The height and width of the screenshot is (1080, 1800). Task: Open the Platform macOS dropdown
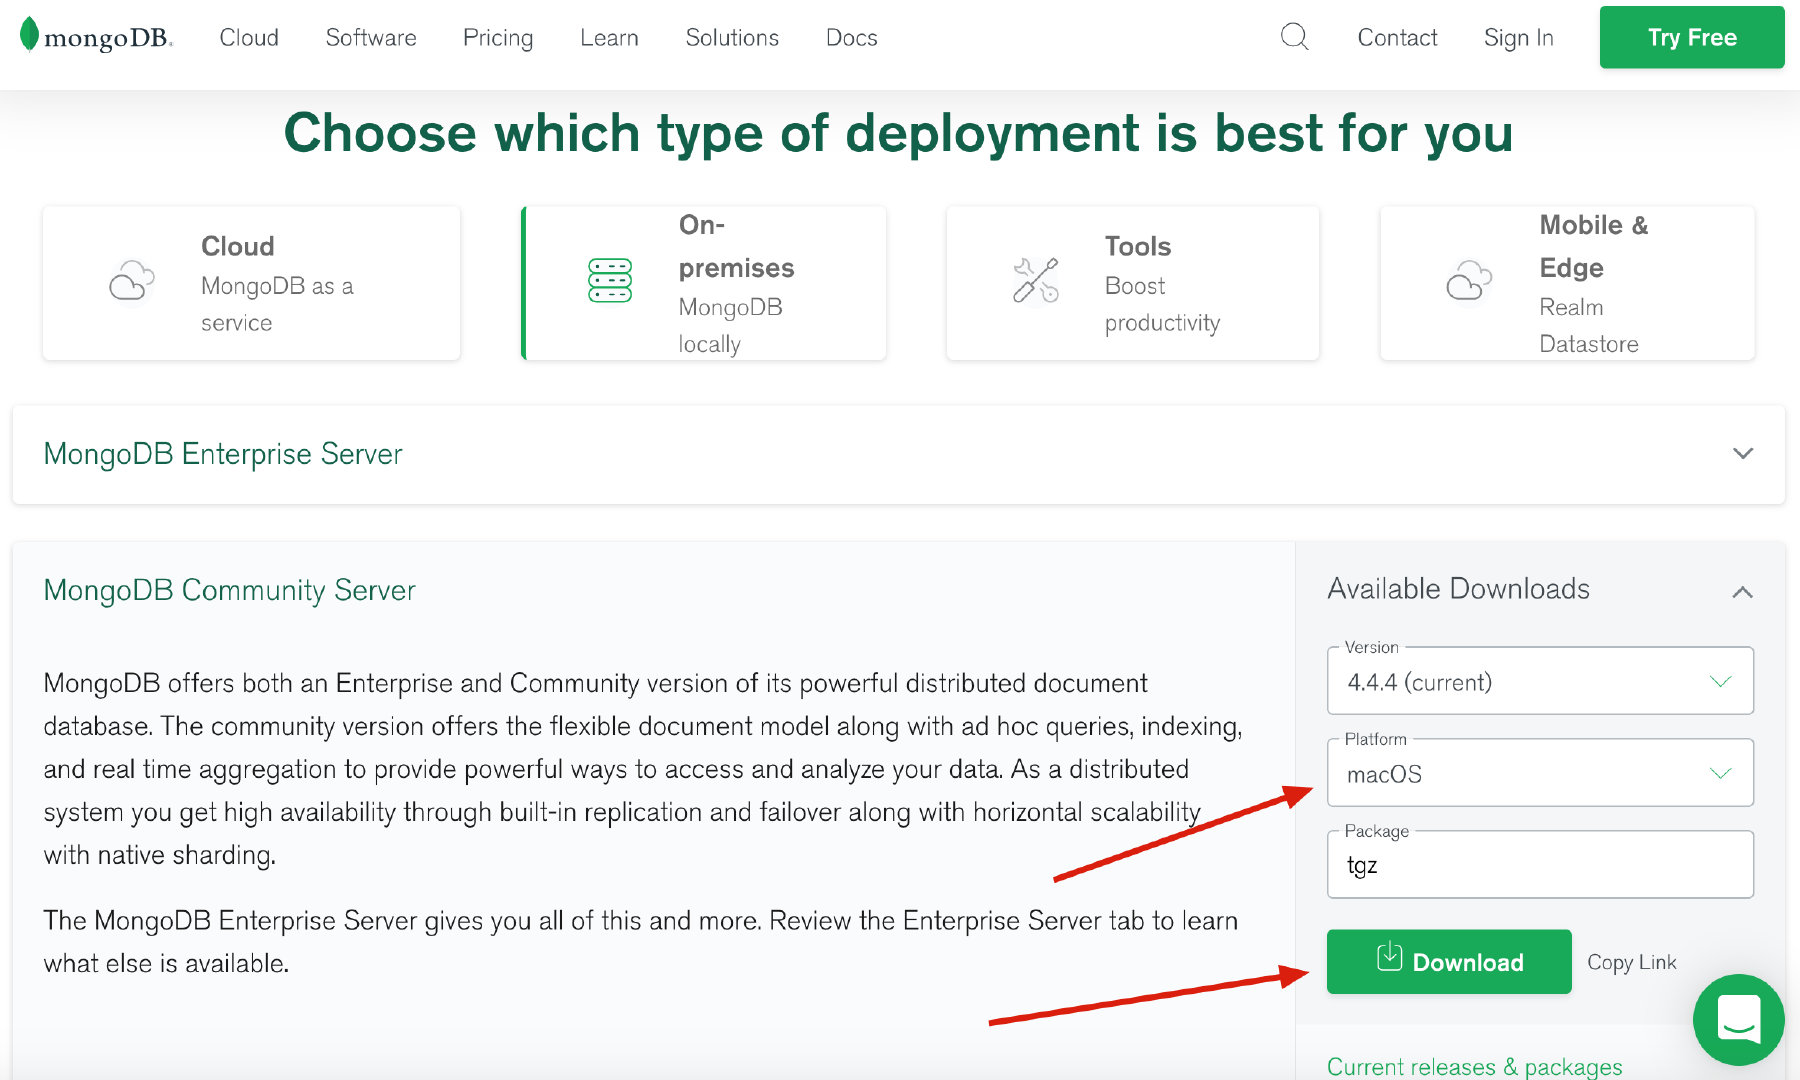pyautogui.click(x=1540, y=773)
